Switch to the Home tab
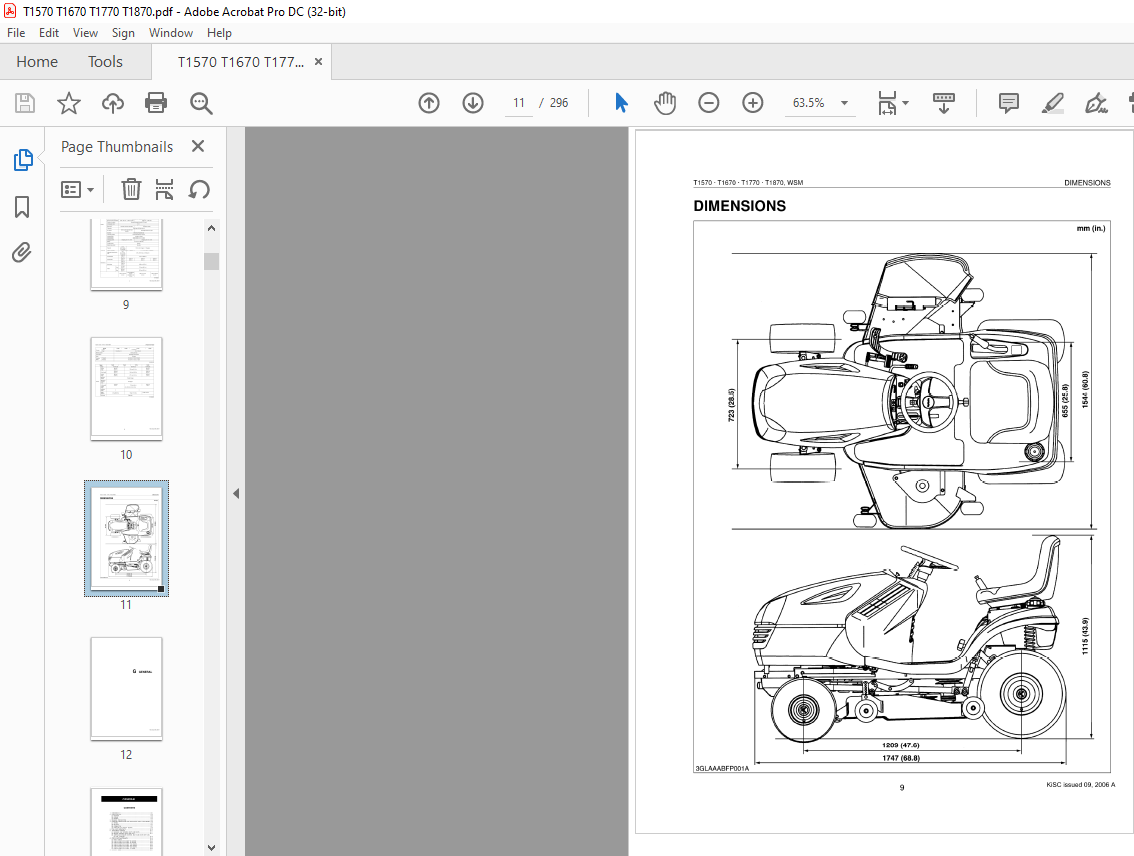This screenshot has width=1134, height=856. [x=37, y=62]
